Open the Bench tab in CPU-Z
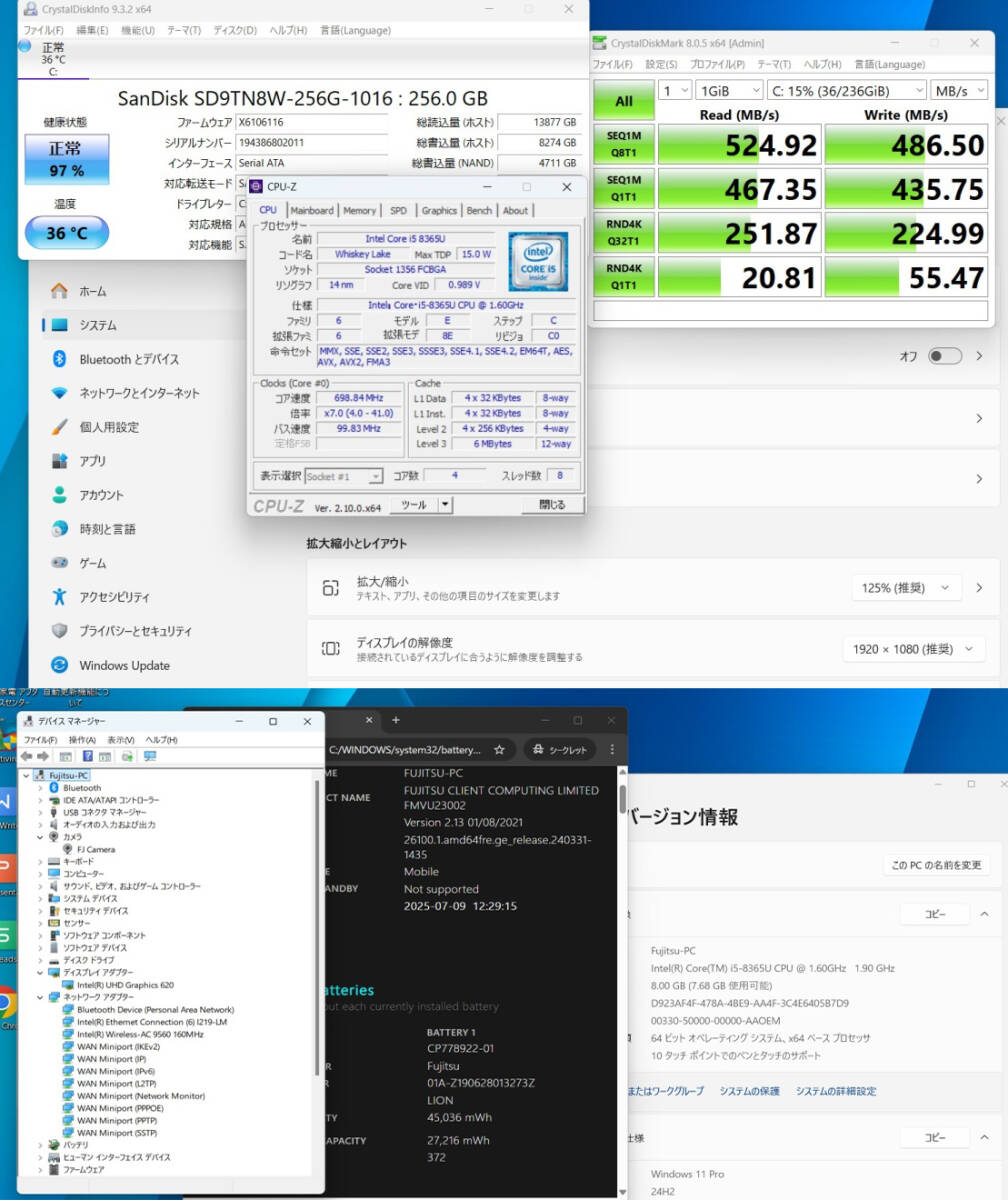 (x=480, y=211)
